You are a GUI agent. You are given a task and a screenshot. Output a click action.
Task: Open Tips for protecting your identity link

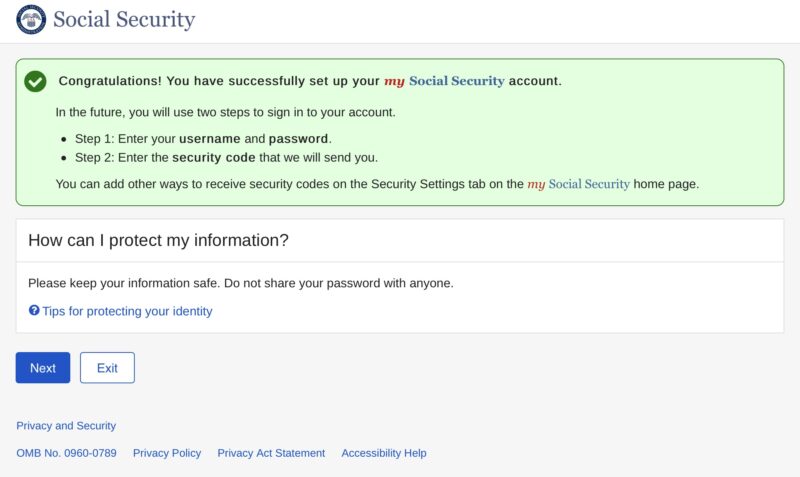pyautogui.click(x=127, y=311)
